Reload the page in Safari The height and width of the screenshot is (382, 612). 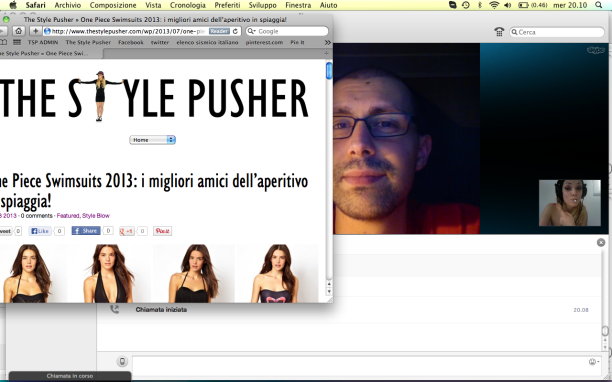235,31
